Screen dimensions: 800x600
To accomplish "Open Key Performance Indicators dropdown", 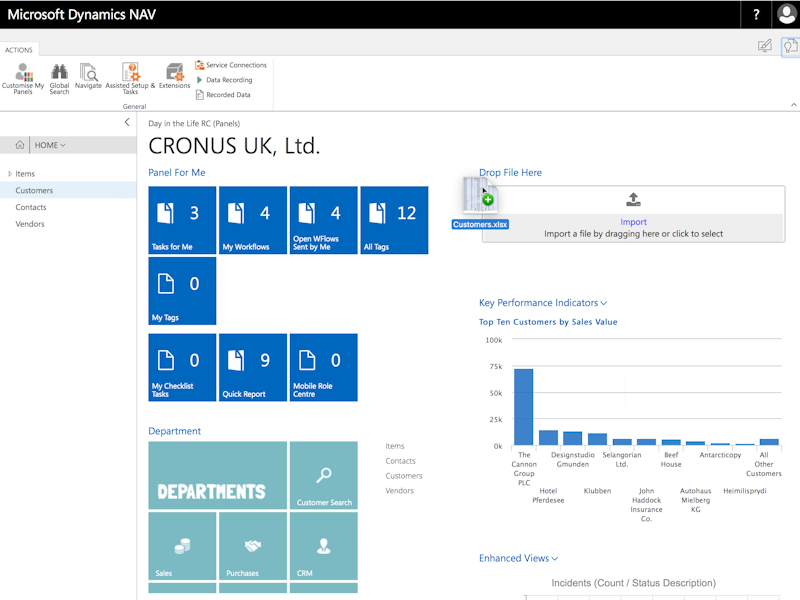I will tap(543, 303).
